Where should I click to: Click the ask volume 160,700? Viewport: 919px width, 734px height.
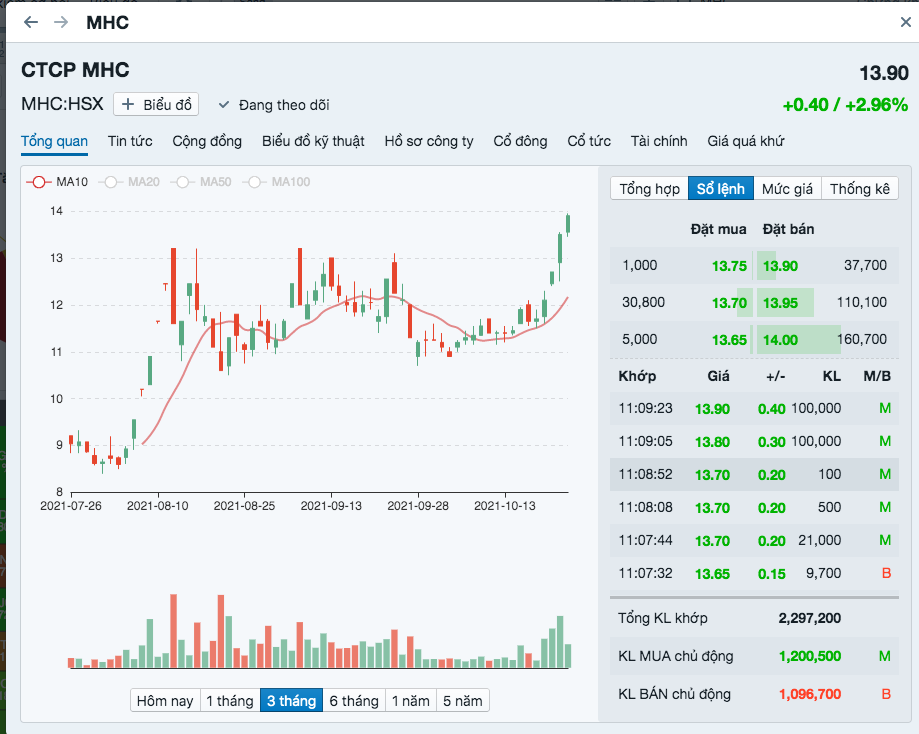pyautogui.click(x=862, y=339)
